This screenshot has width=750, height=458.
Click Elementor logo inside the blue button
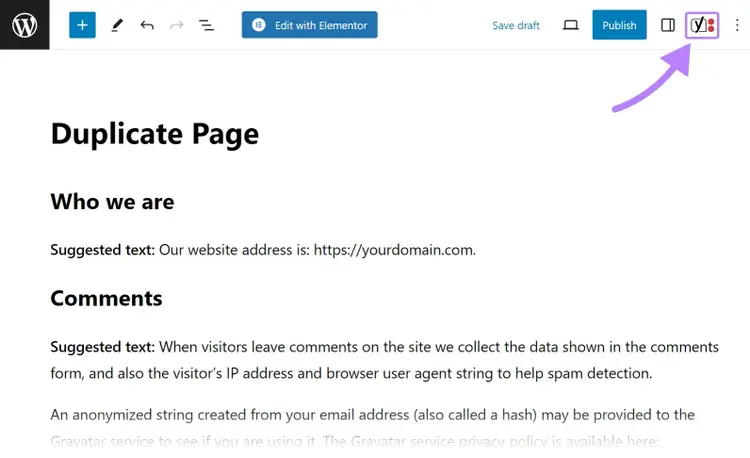click(x=259, y=25)
